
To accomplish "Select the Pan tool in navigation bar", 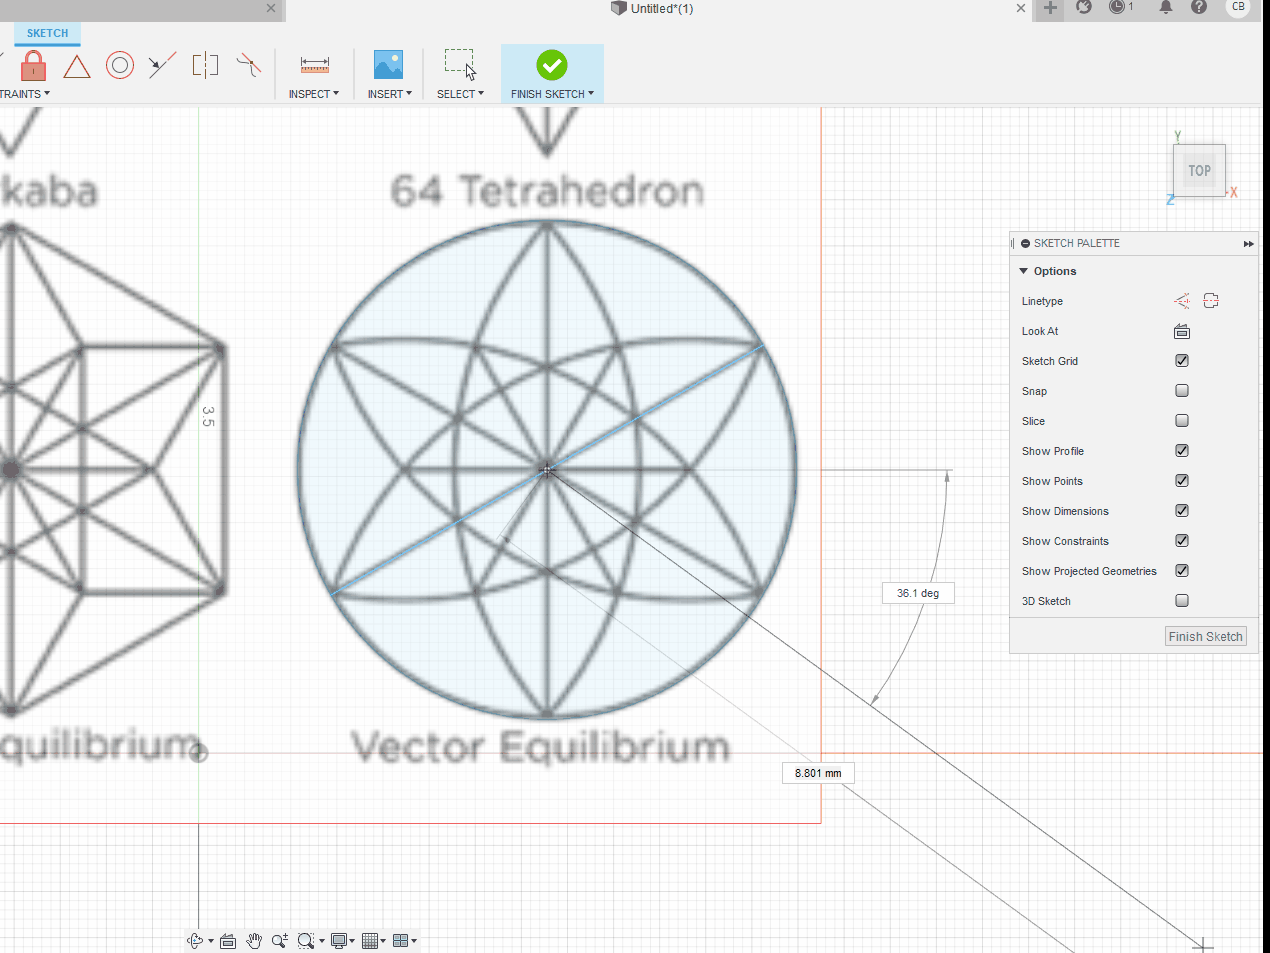I will point(254,940).
